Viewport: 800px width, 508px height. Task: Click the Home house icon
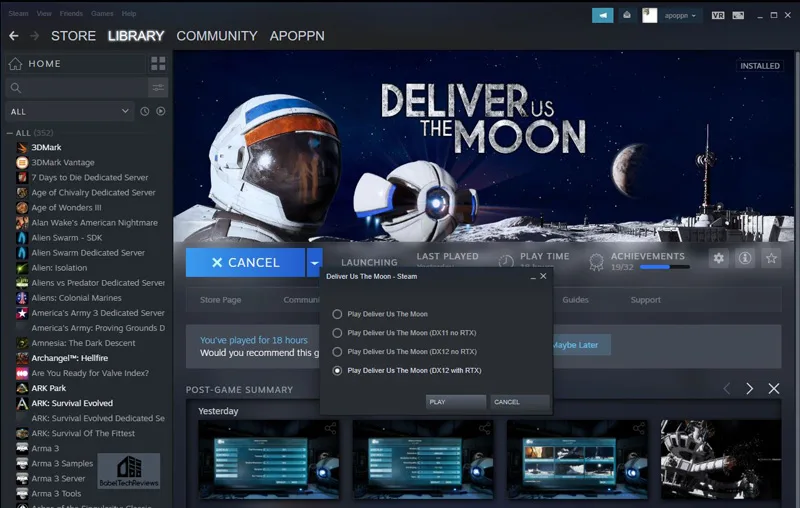pos(15,64)
